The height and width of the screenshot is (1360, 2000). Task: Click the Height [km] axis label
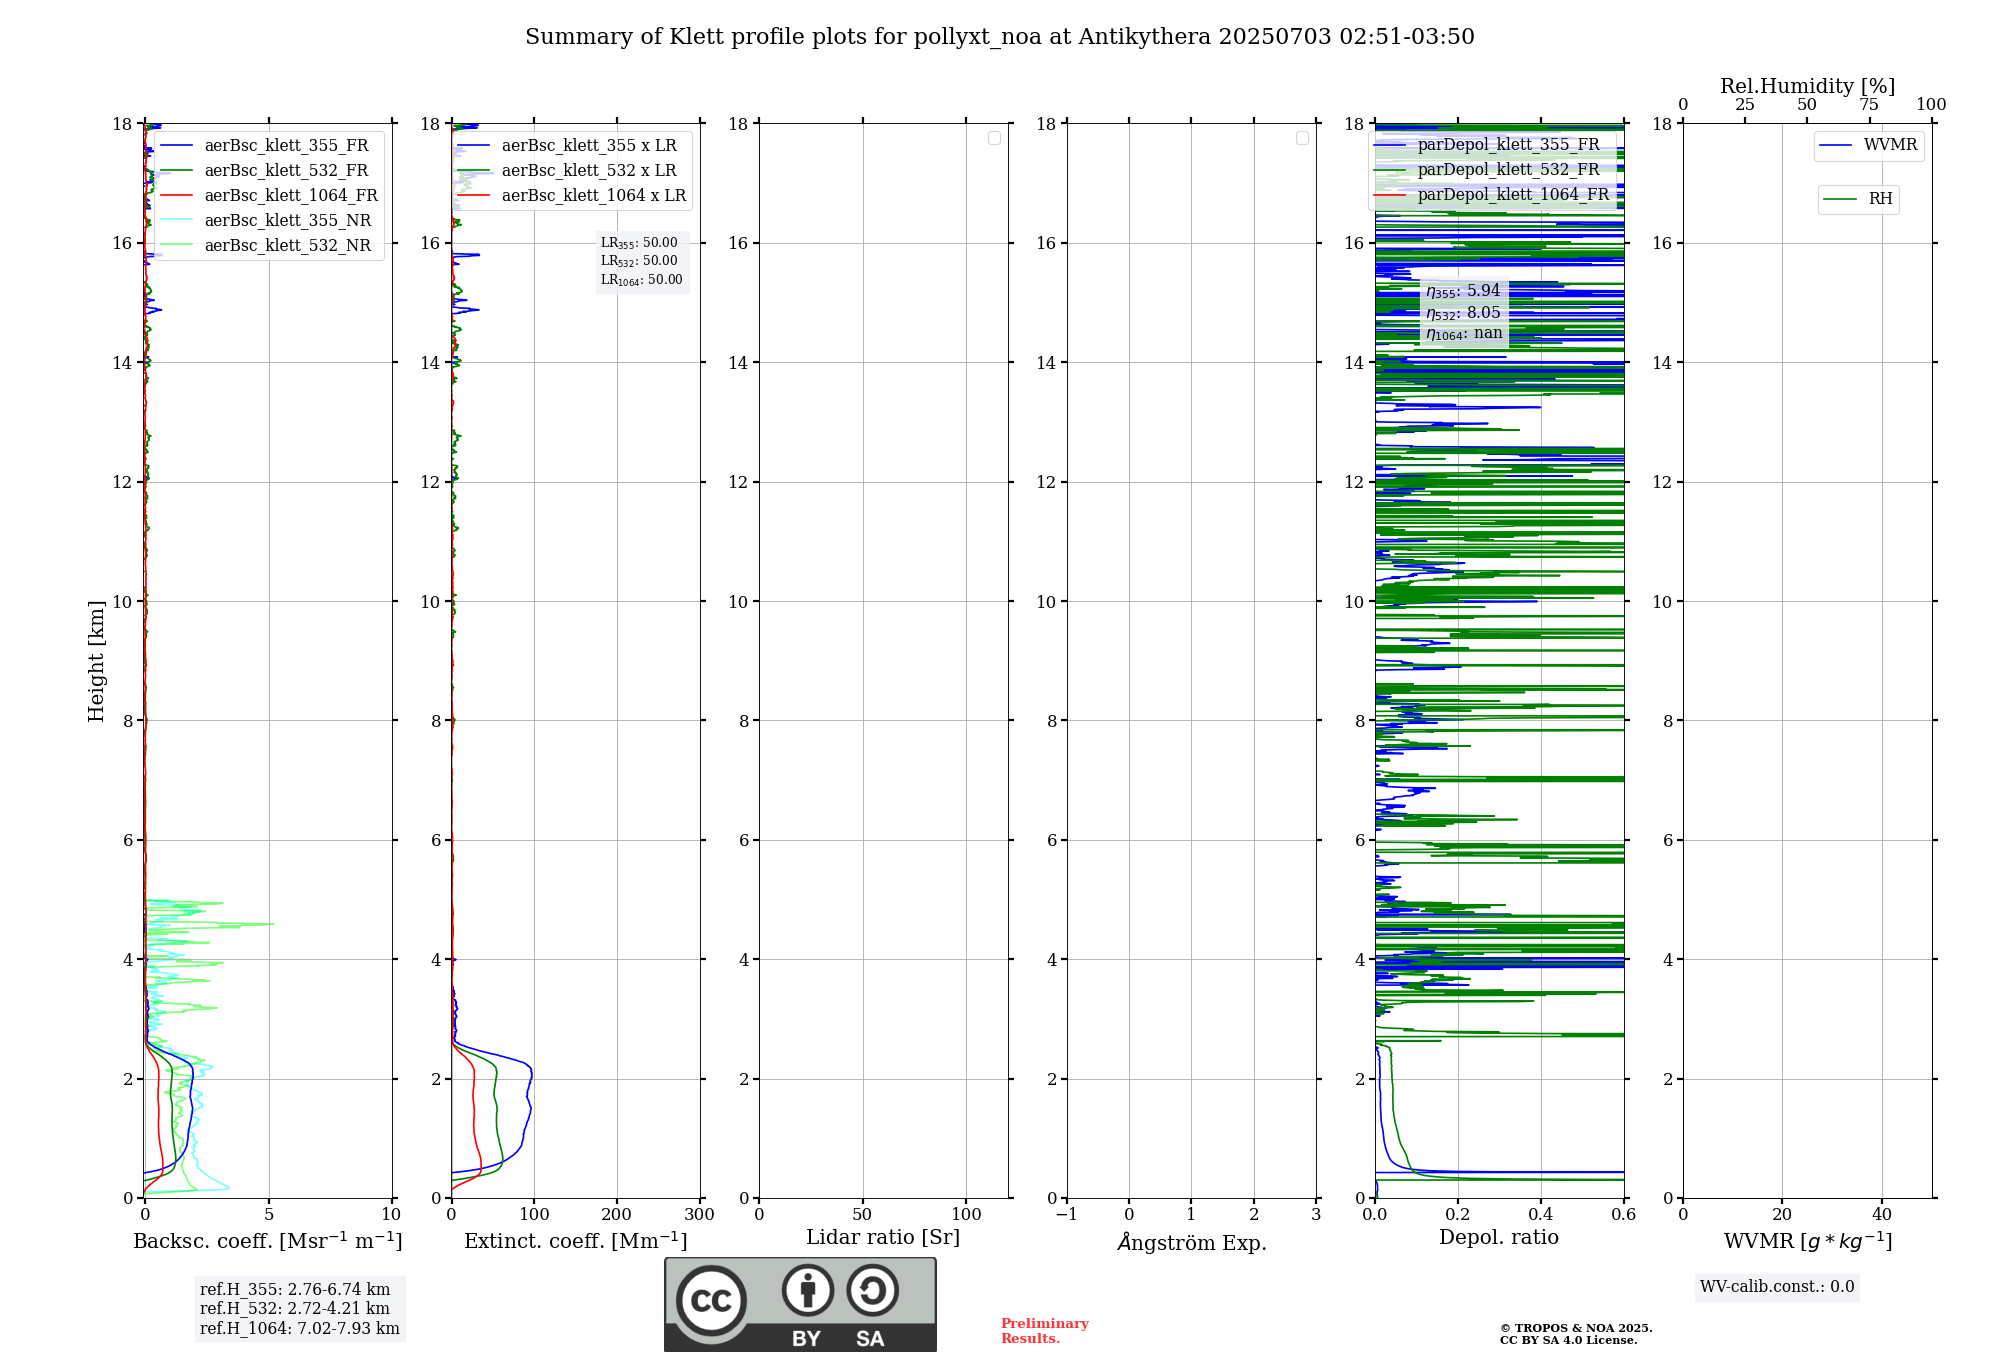pyautogui.click(x=96, y=661)
